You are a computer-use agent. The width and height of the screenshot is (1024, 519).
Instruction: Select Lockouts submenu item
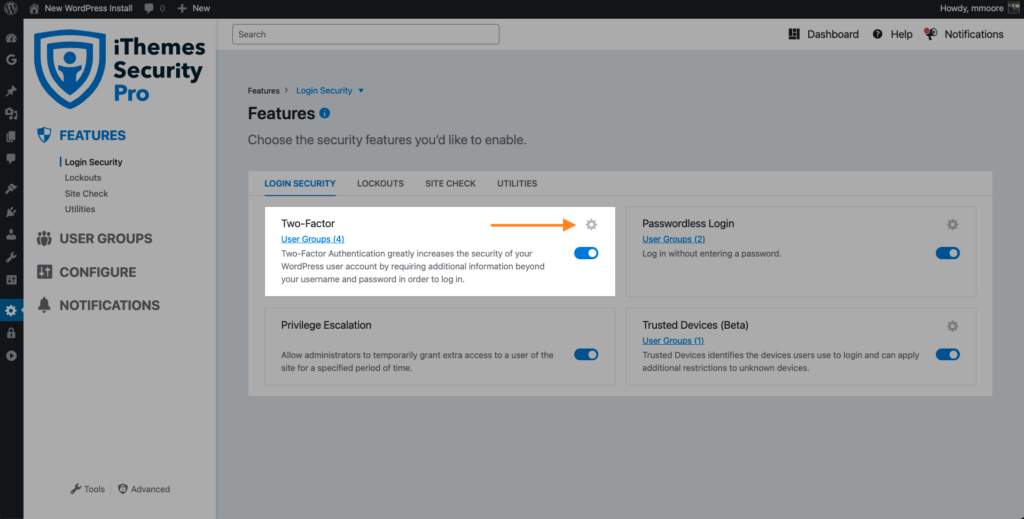(x=83, y=178)
